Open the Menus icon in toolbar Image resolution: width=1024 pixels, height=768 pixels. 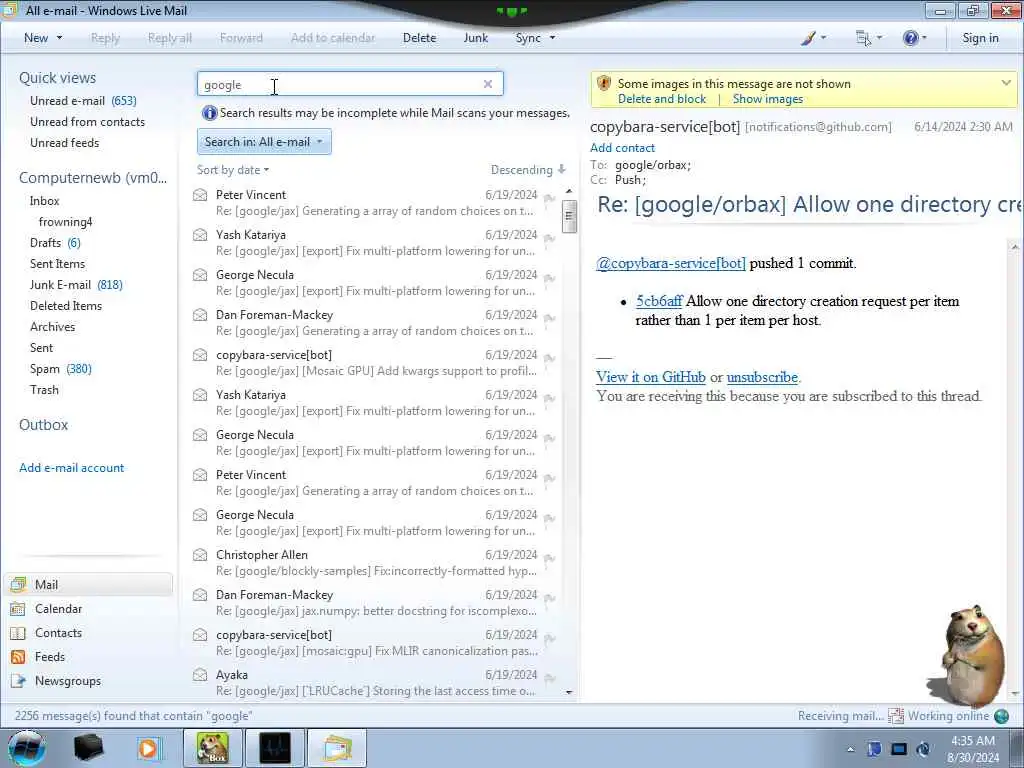tap(863, 38)
